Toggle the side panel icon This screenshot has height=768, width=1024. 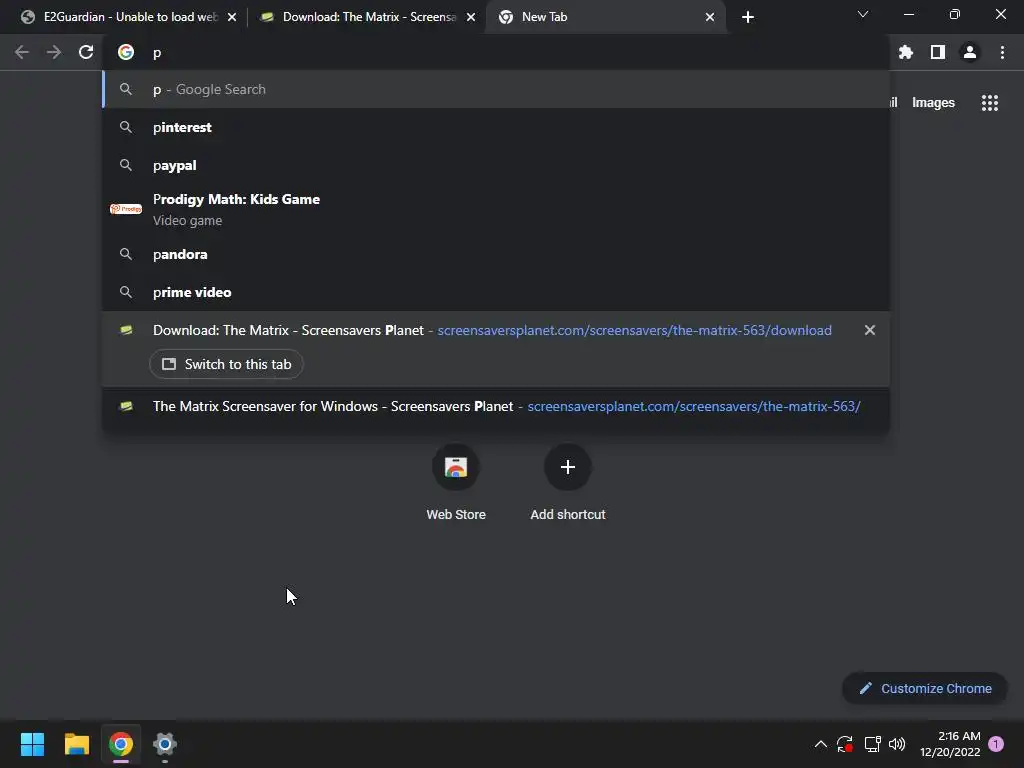938,52
